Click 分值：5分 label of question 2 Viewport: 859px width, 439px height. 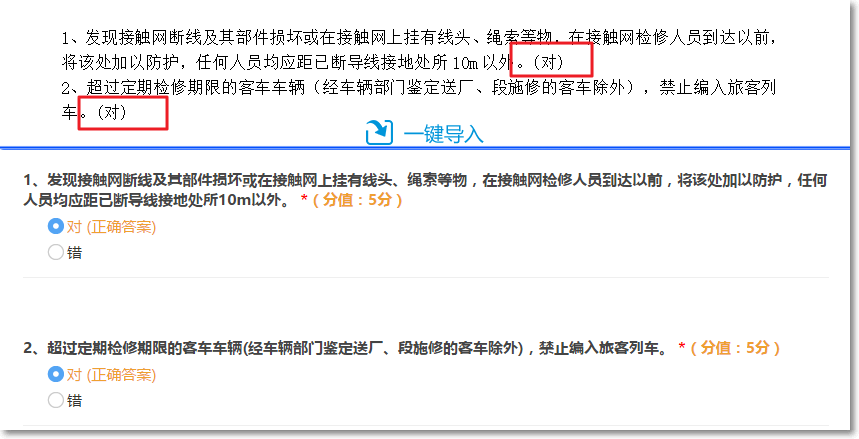[735, 347]
